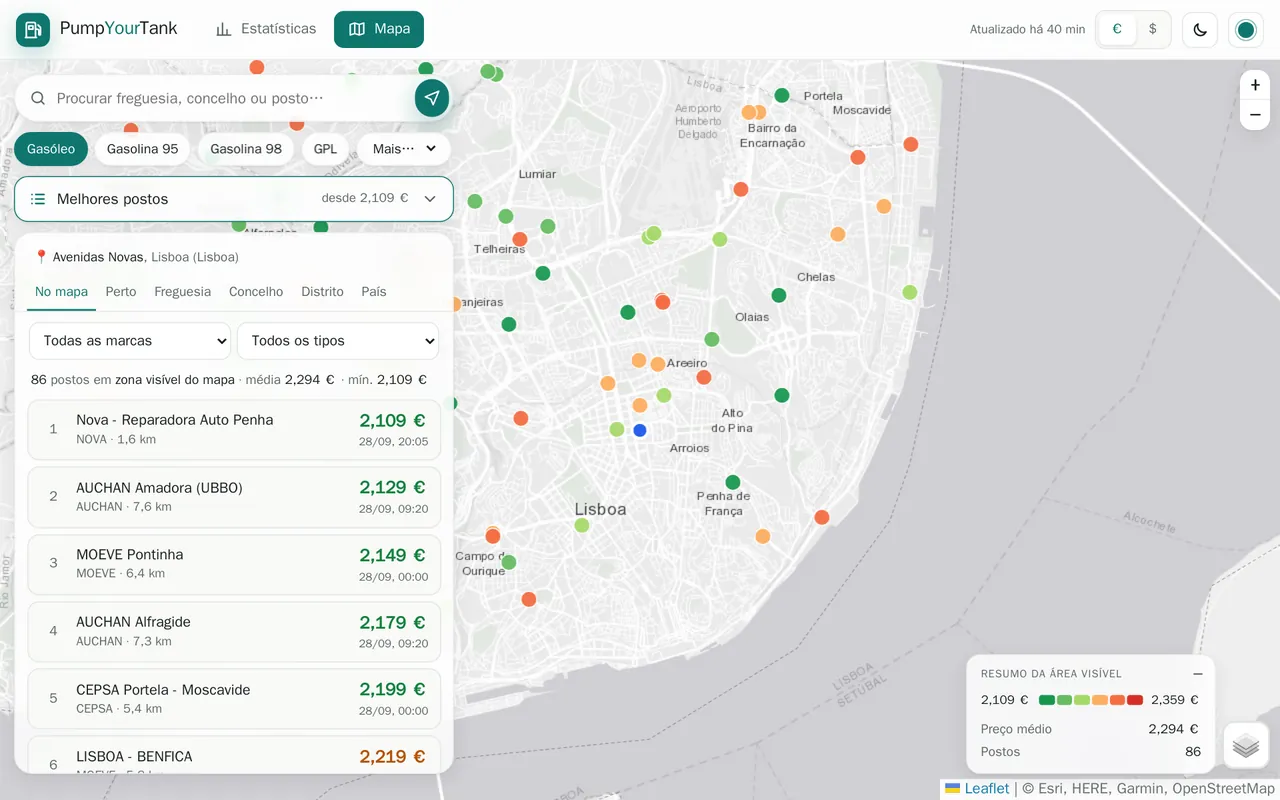Collapse the Melhores postos panel

234,199
